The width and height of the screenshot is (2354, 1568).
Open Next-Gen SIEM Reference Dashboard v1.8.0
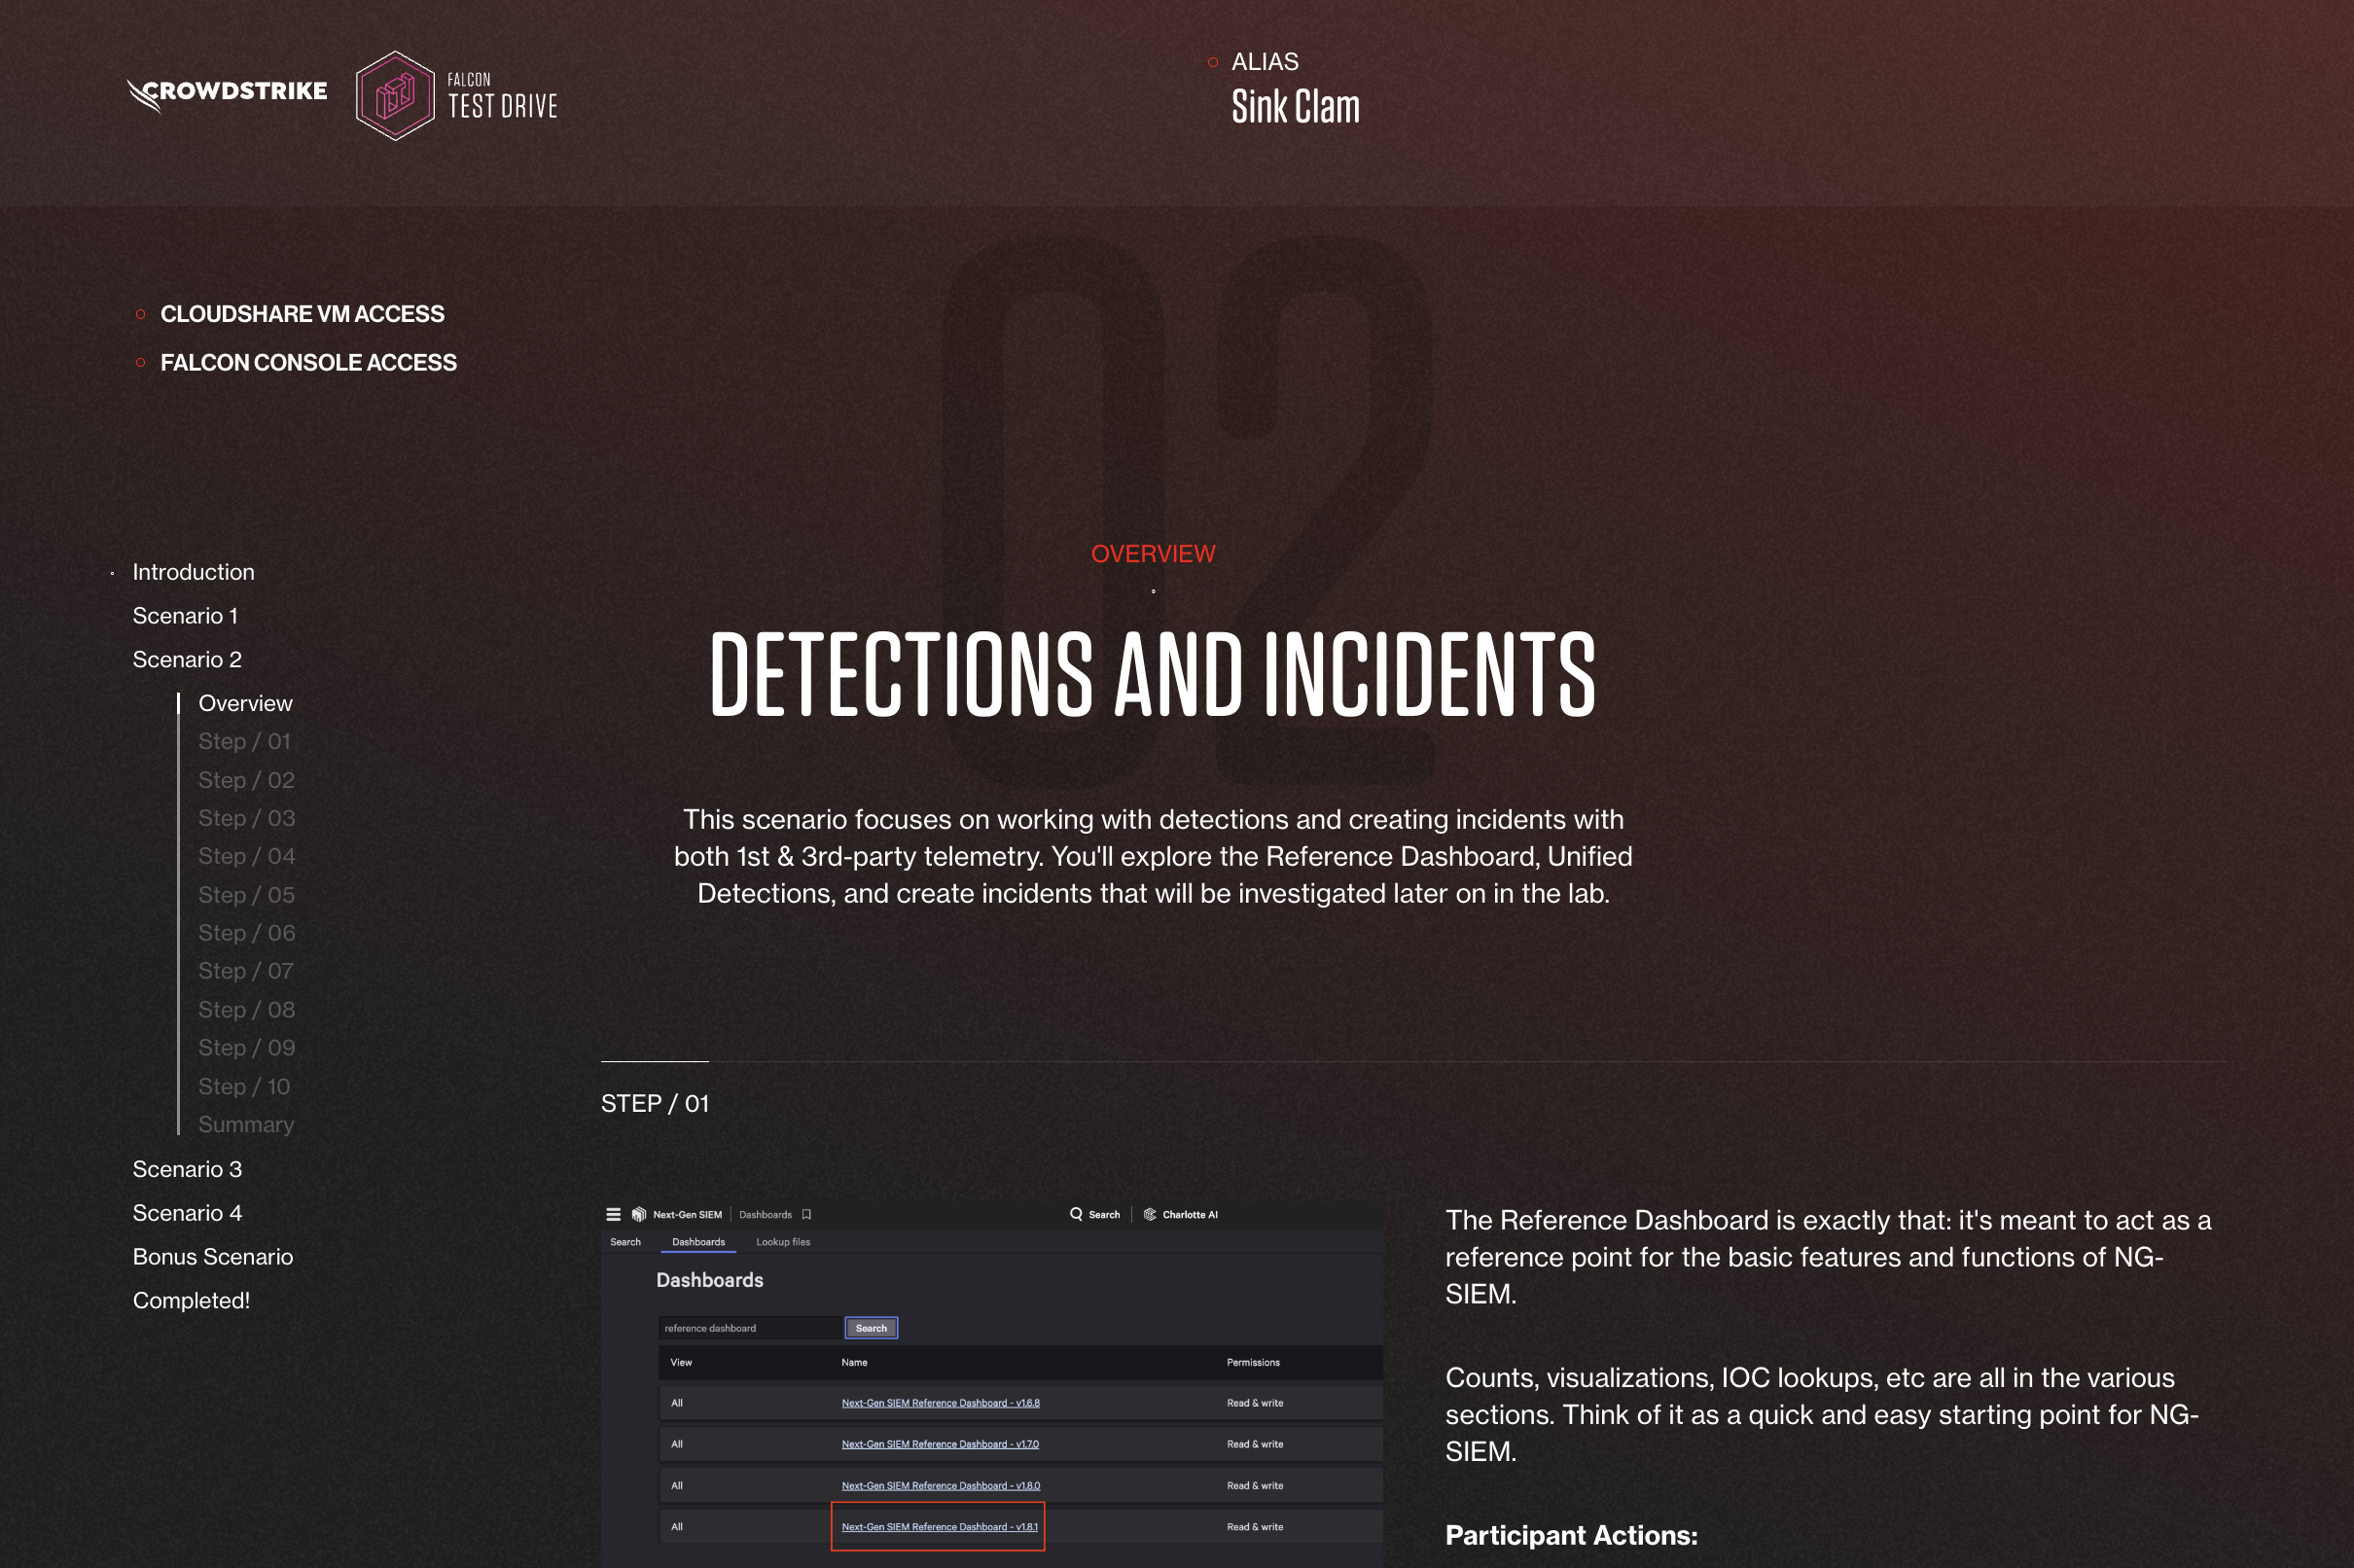(940, 1486)
